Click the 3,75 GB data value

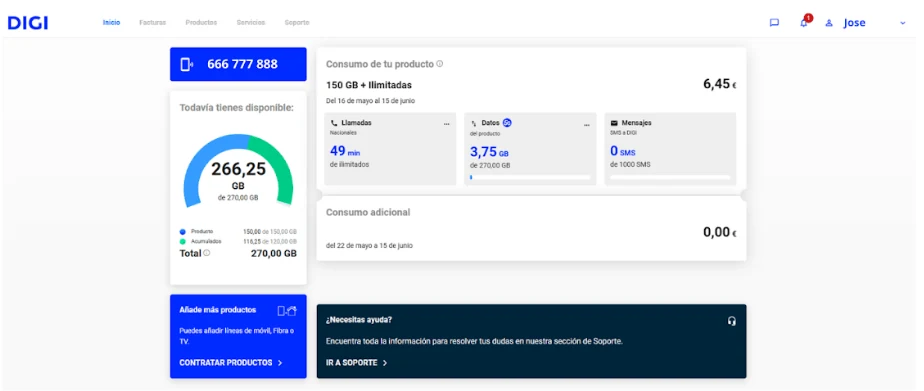(x=489, y=152)
